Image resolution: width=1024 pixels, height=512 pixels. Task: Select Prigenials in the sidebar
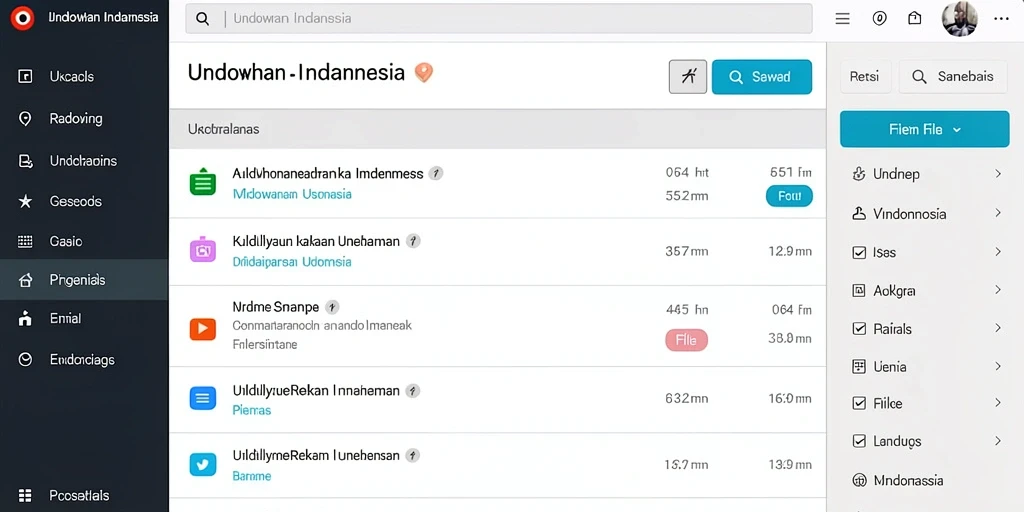[x=84, y=280]
